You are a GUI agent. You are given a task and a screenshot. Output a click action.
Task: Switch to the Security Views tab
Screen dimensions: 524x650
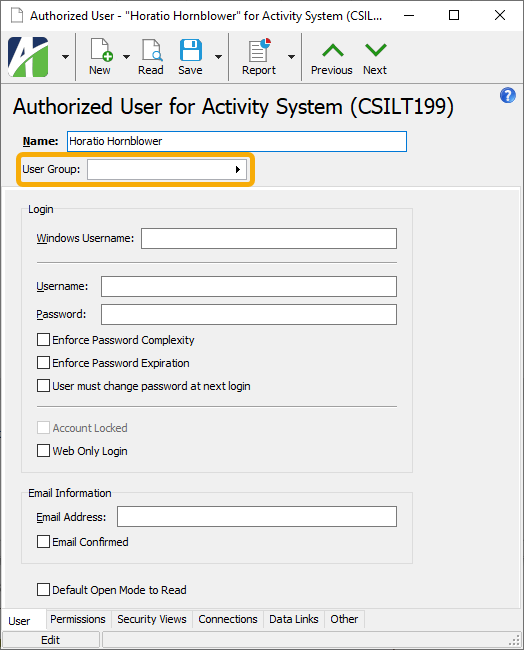click(x=152, y=619)
